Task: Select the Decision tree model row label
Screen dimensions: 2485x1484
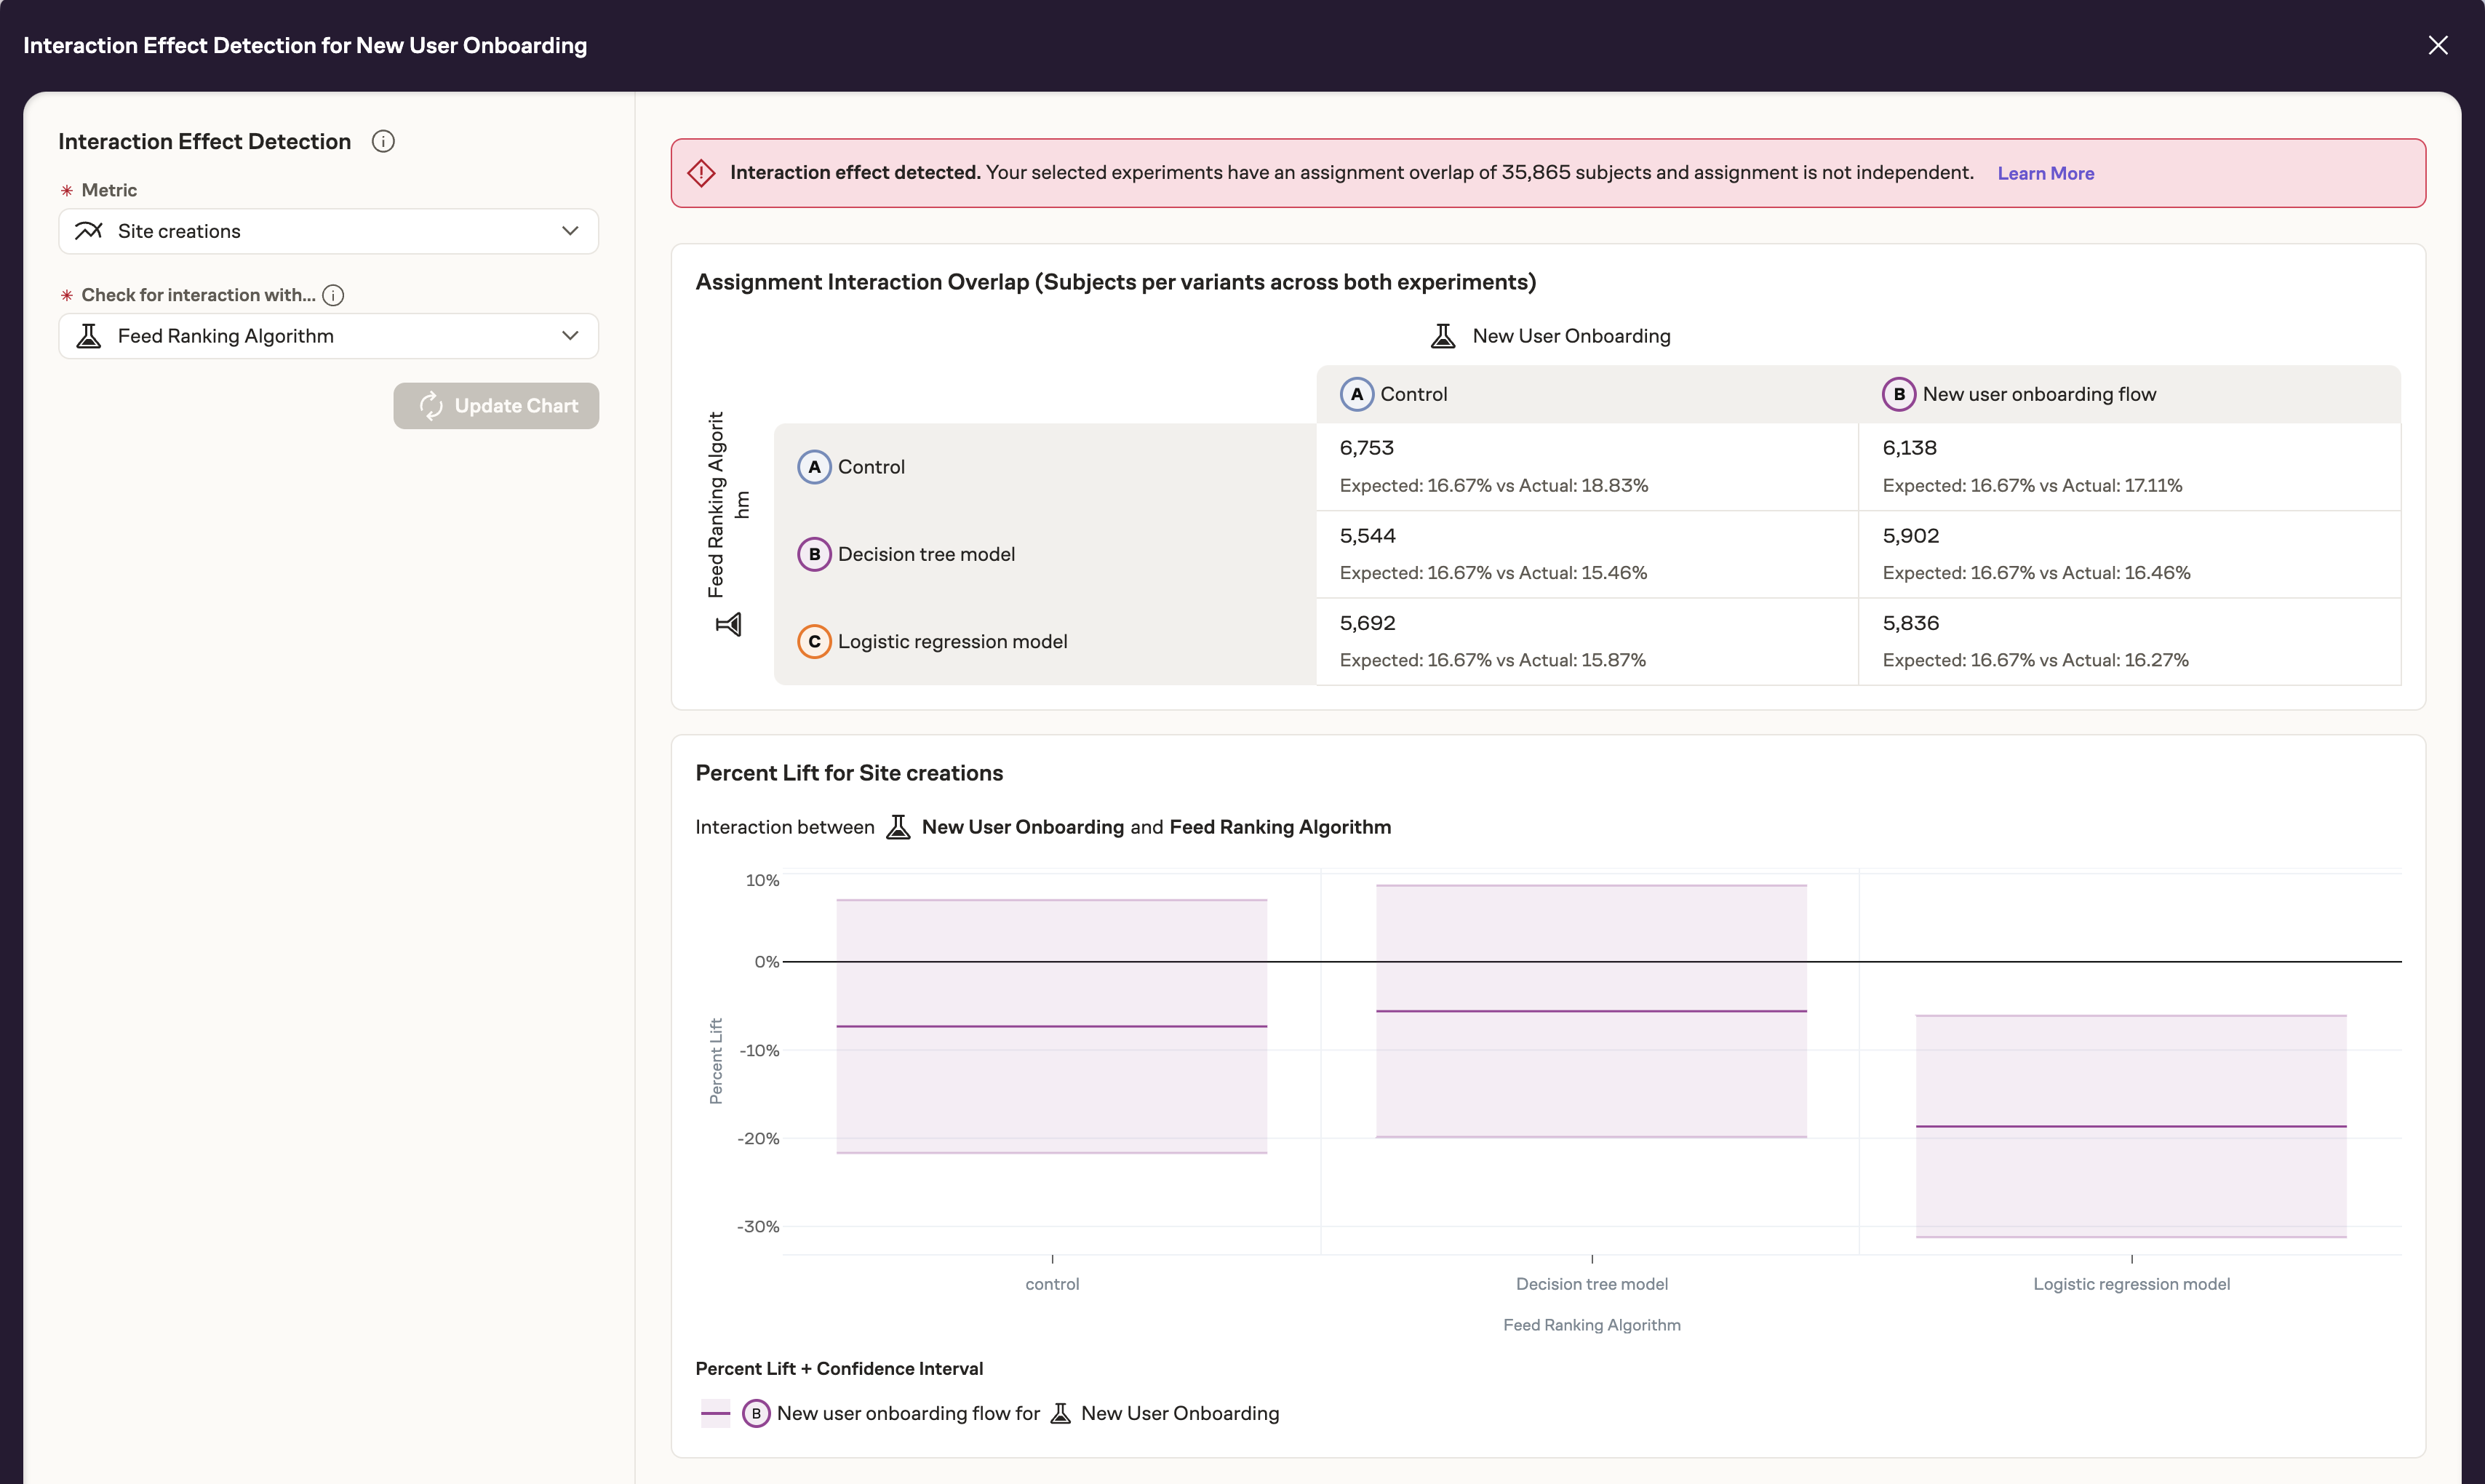Action: [x=926, y=554]
